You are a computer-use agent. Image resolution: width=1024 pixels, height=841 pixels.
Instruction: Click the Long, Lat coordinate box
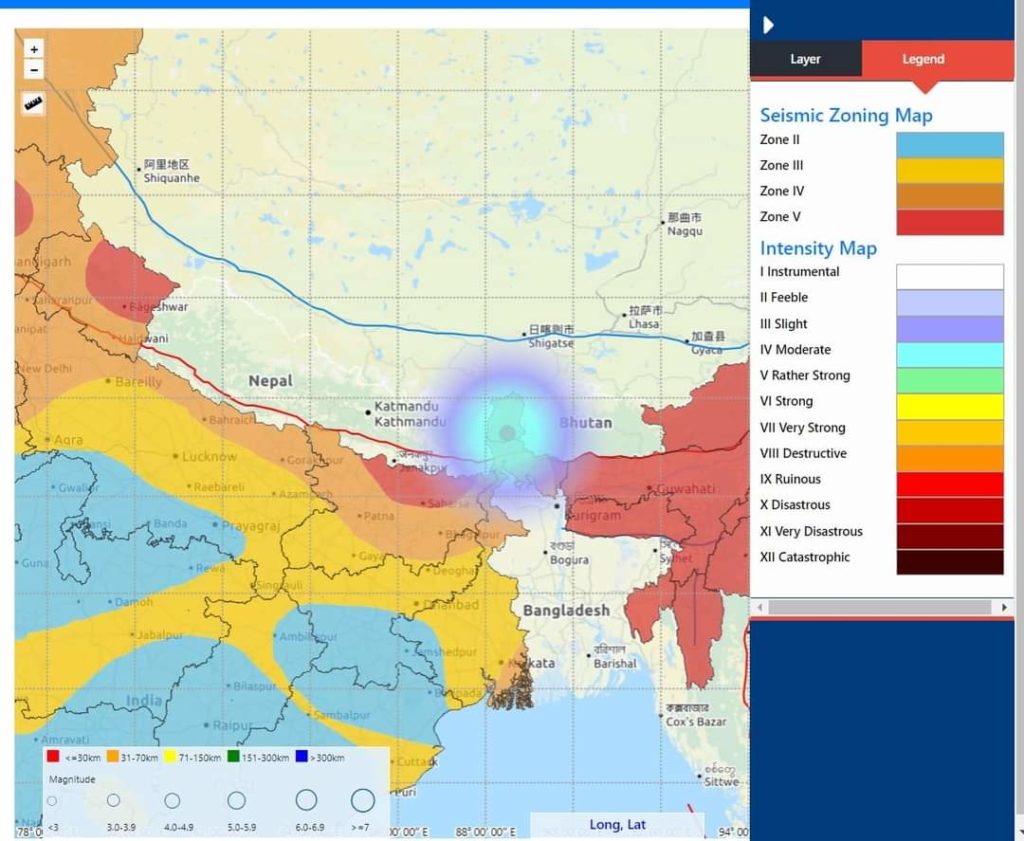point(617,825)
